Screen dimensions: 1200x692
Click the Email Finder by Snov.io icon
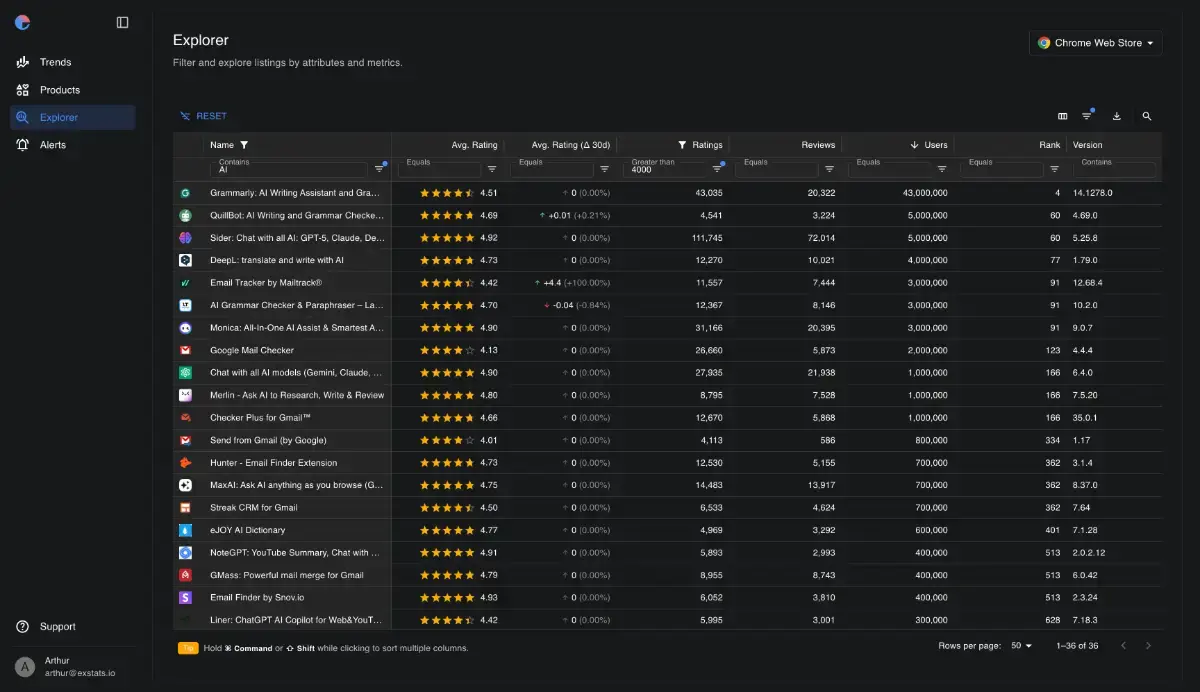pyautogui.click(x=185, y=597)
